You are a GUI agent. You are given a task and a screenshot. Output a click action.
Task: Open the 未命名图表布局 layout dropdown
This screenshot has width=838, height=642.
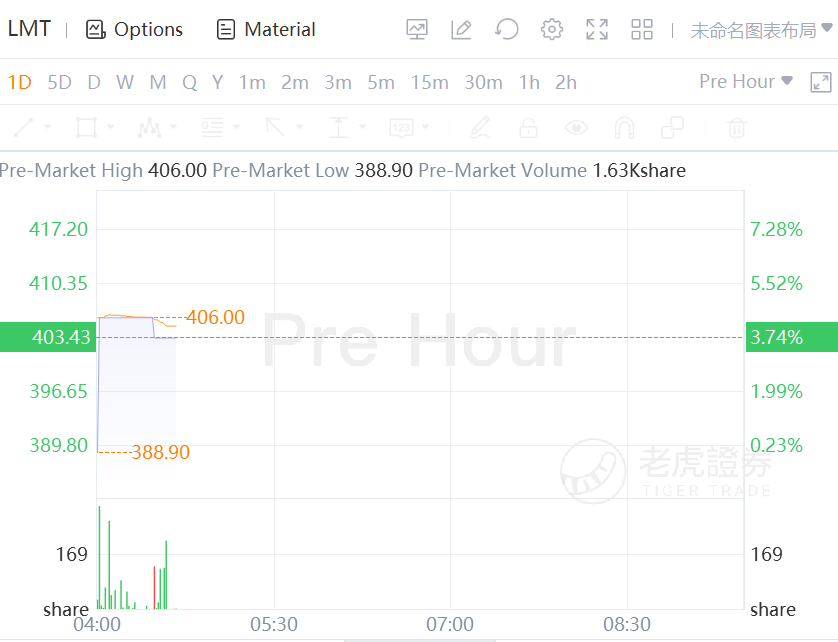760,30
